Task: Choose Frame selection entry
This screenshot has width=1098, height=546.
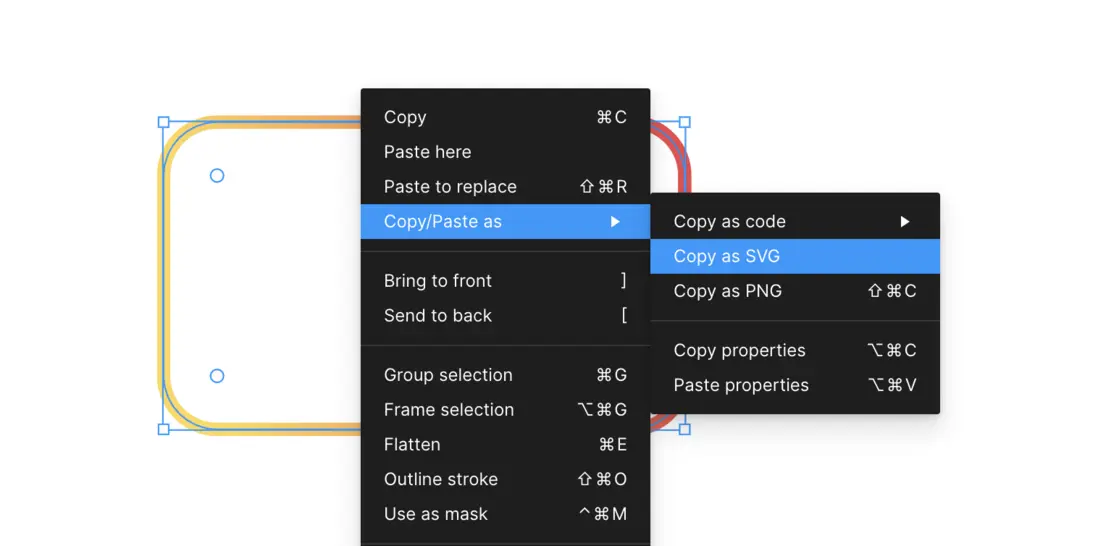Action: [x=449, y=410]
